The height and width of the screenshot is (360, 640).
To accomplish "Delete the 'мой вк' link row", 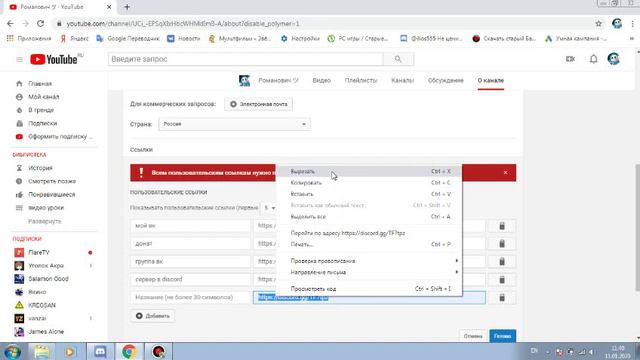I will point(502,226).
